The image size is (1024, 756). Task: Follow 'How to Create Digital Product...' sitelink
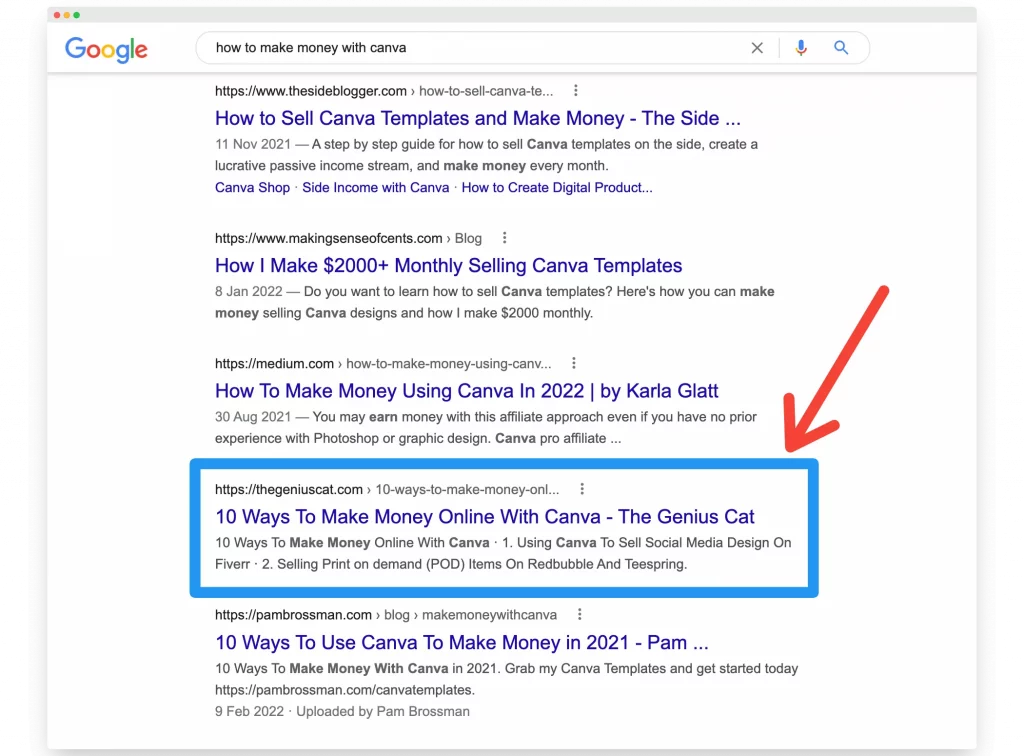[556, 188]
